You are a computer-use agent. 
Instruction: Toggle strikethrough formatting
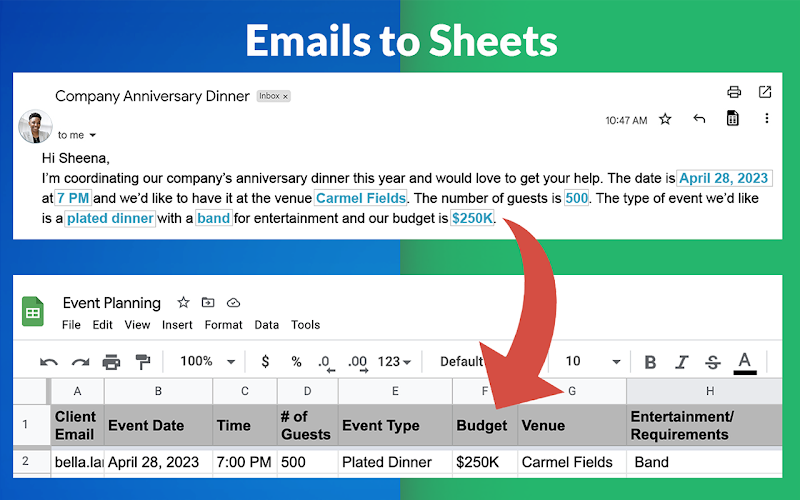713,362
